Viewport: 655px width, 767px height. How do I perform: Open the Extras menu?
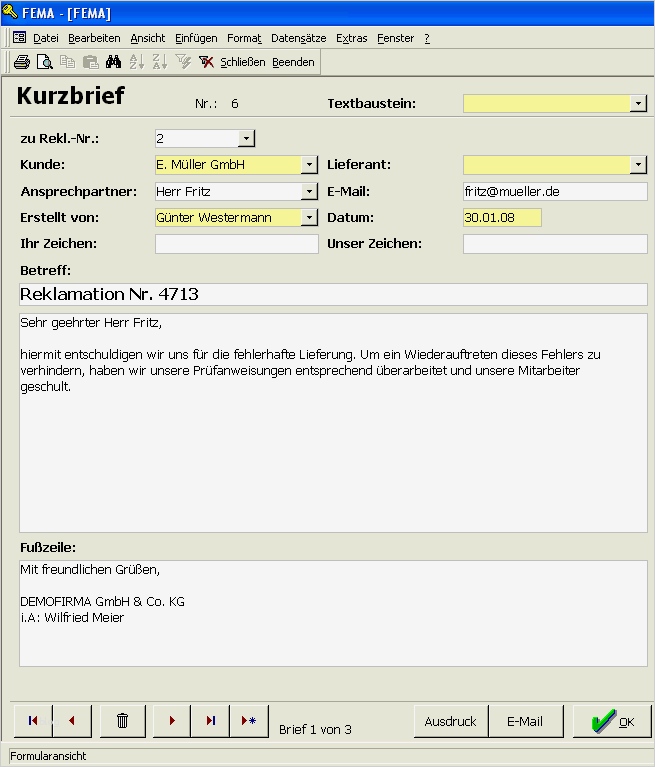point(352,38)
